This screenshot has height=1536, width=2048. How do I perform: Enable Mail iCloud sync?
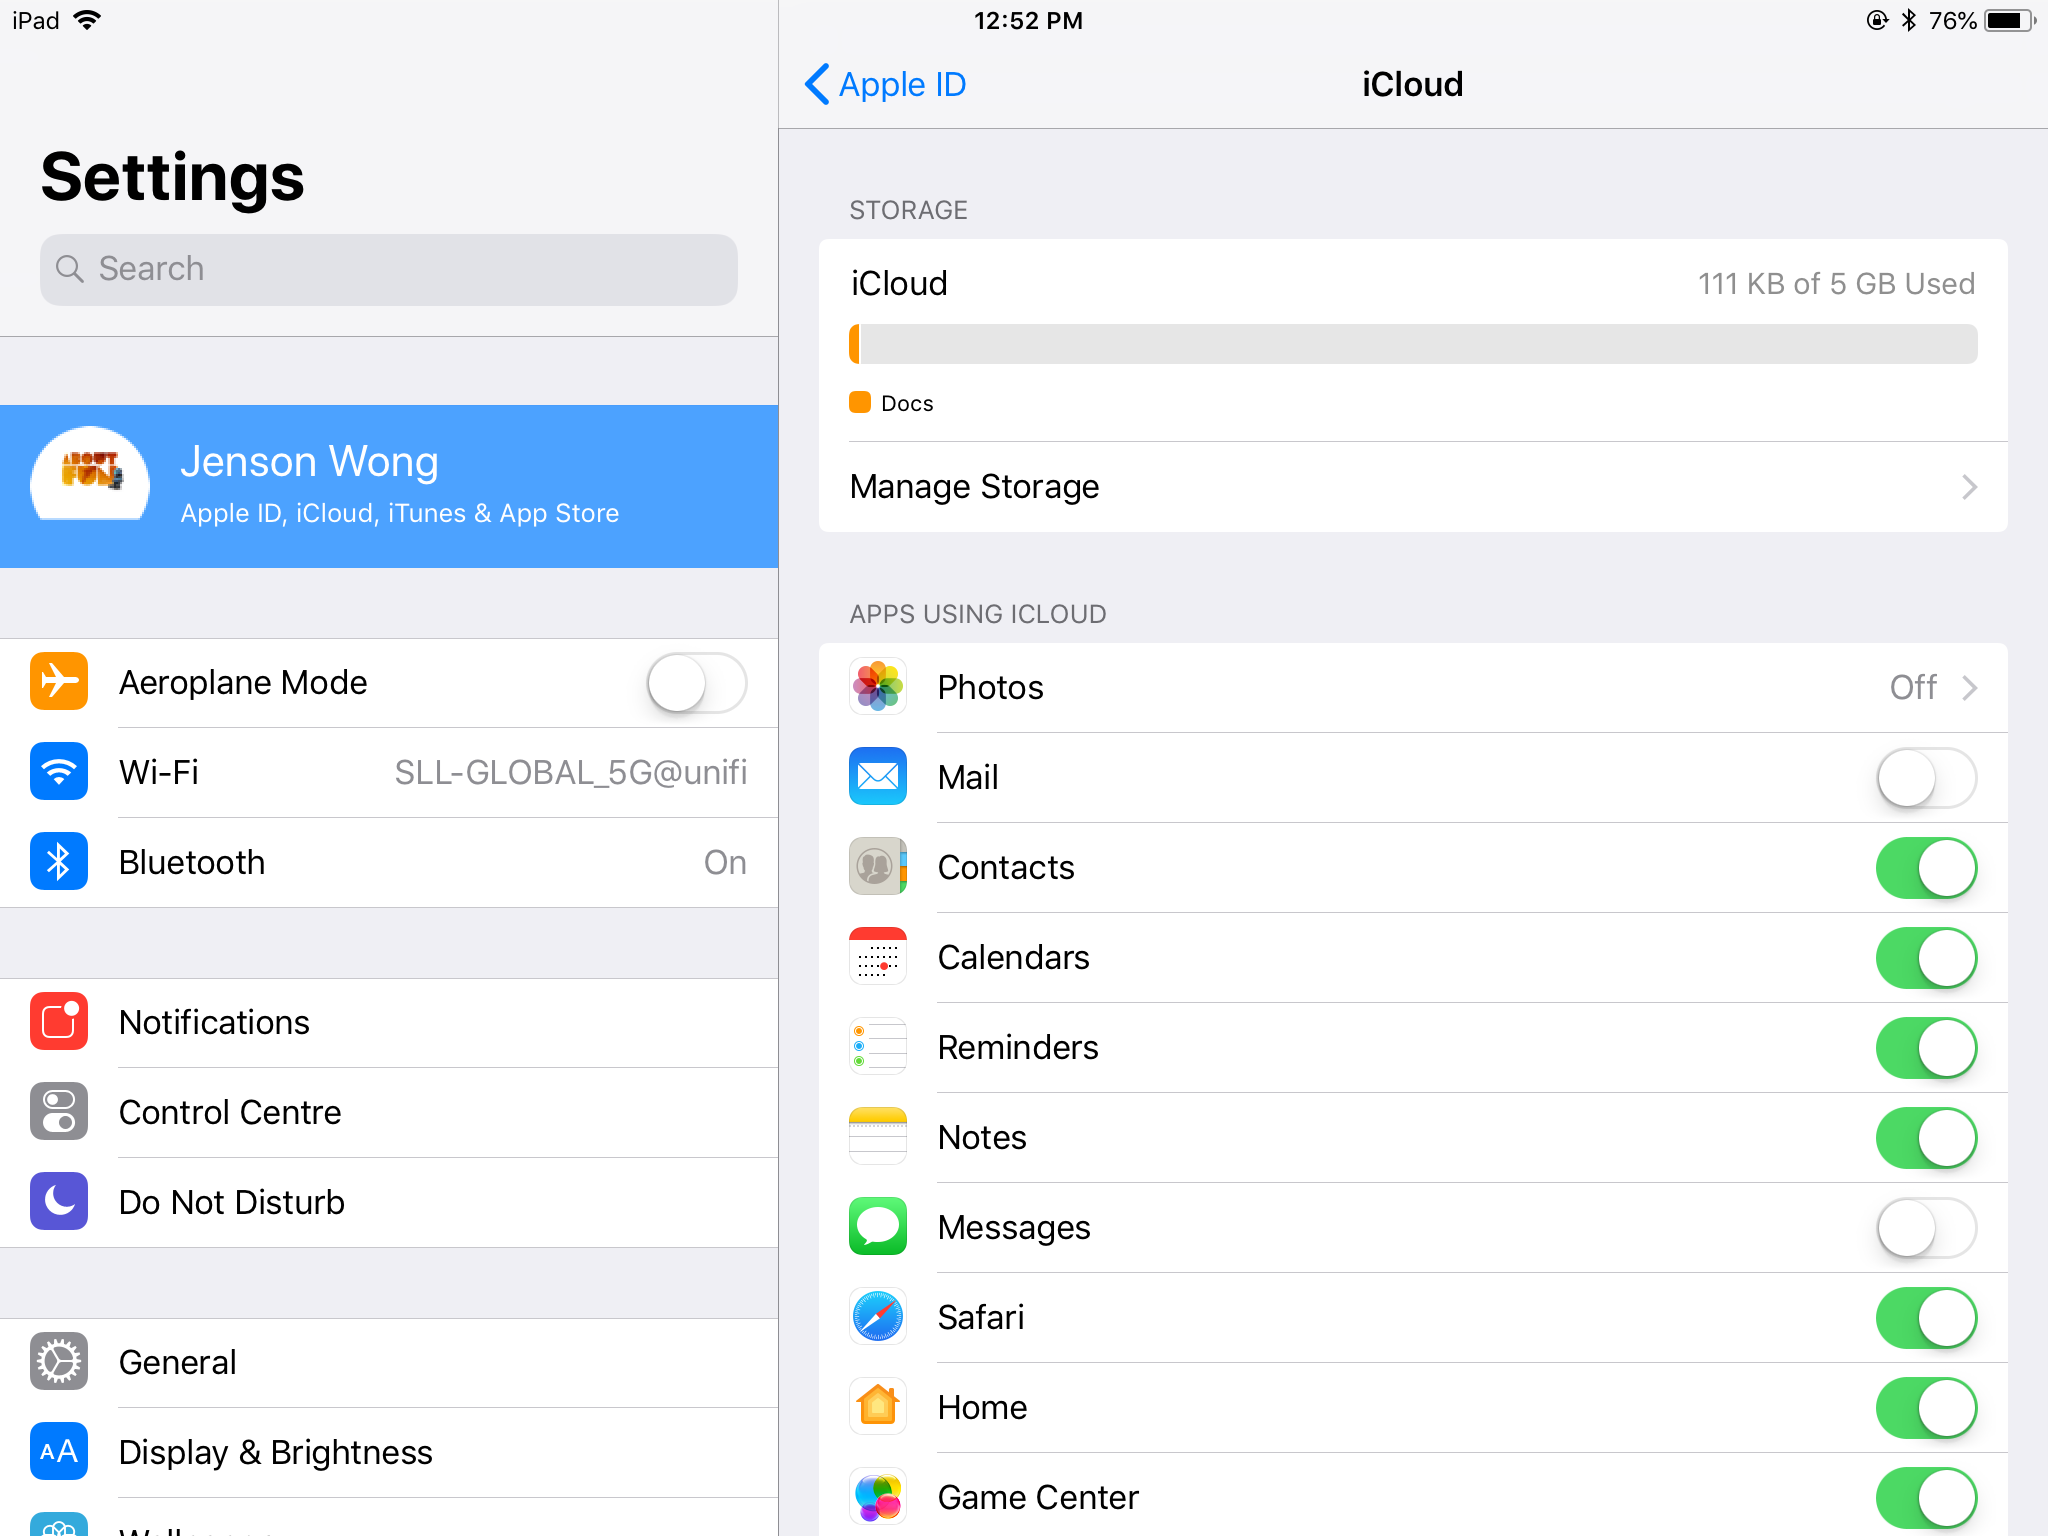coord(1930,778)
